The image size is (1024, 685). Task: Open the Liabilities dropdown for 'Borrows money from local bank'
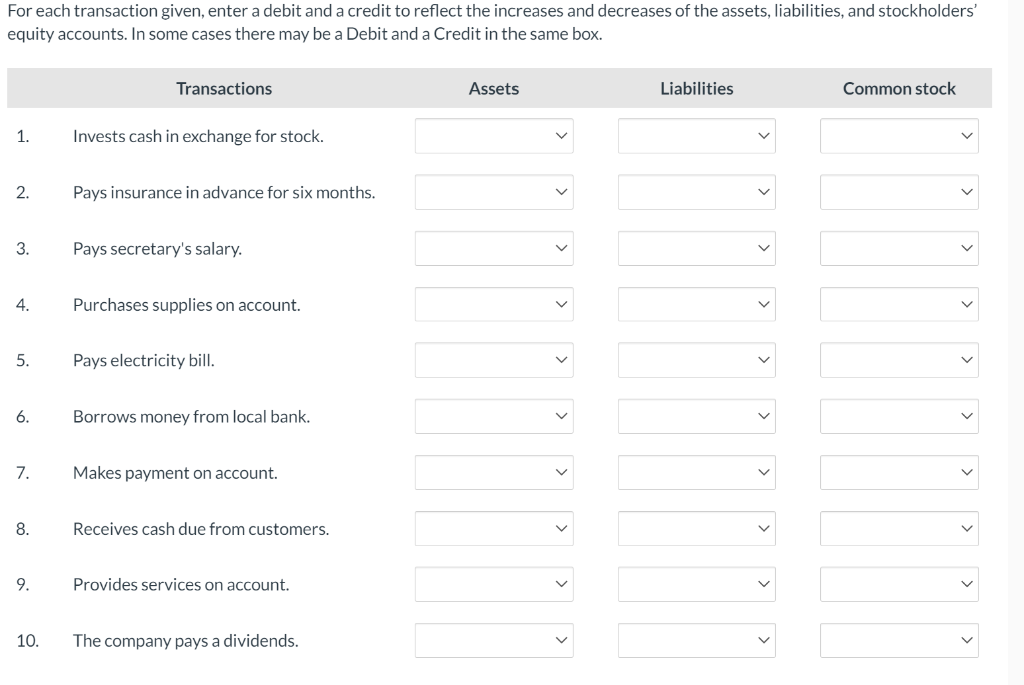click(696, 416)
